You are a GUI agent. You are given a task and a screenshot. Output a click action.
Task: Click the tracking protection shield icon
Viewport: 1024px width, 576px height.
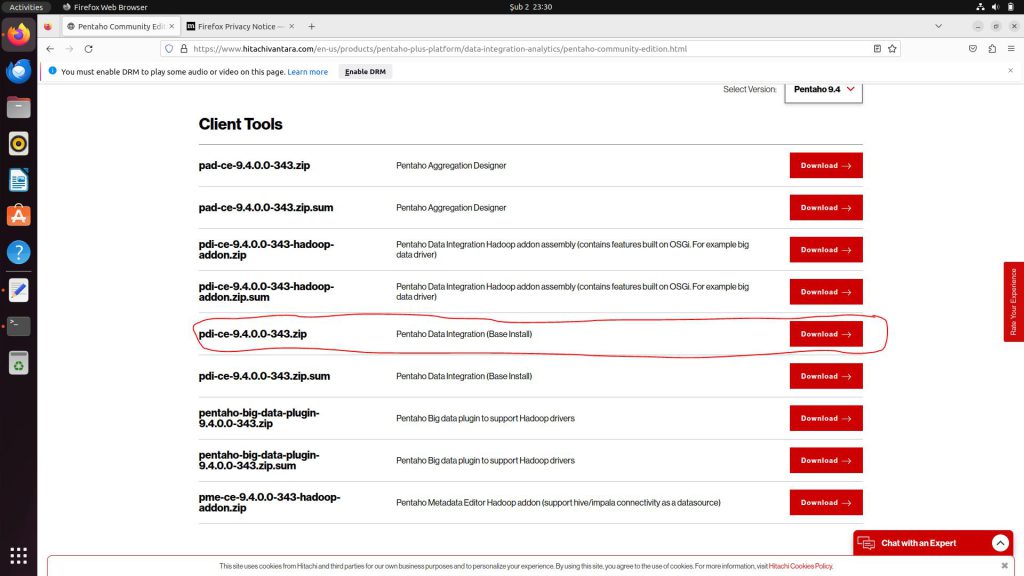click(x=169, y=49)
